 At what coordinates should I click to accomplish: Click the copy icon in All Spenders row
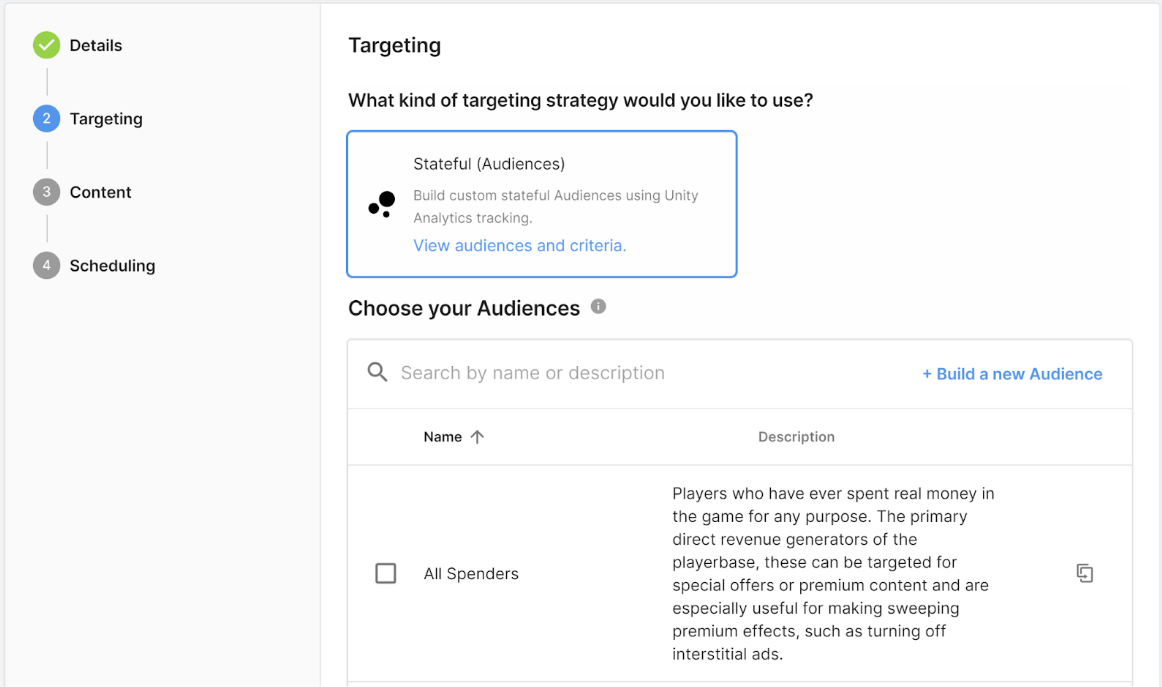coord(1084,573)
